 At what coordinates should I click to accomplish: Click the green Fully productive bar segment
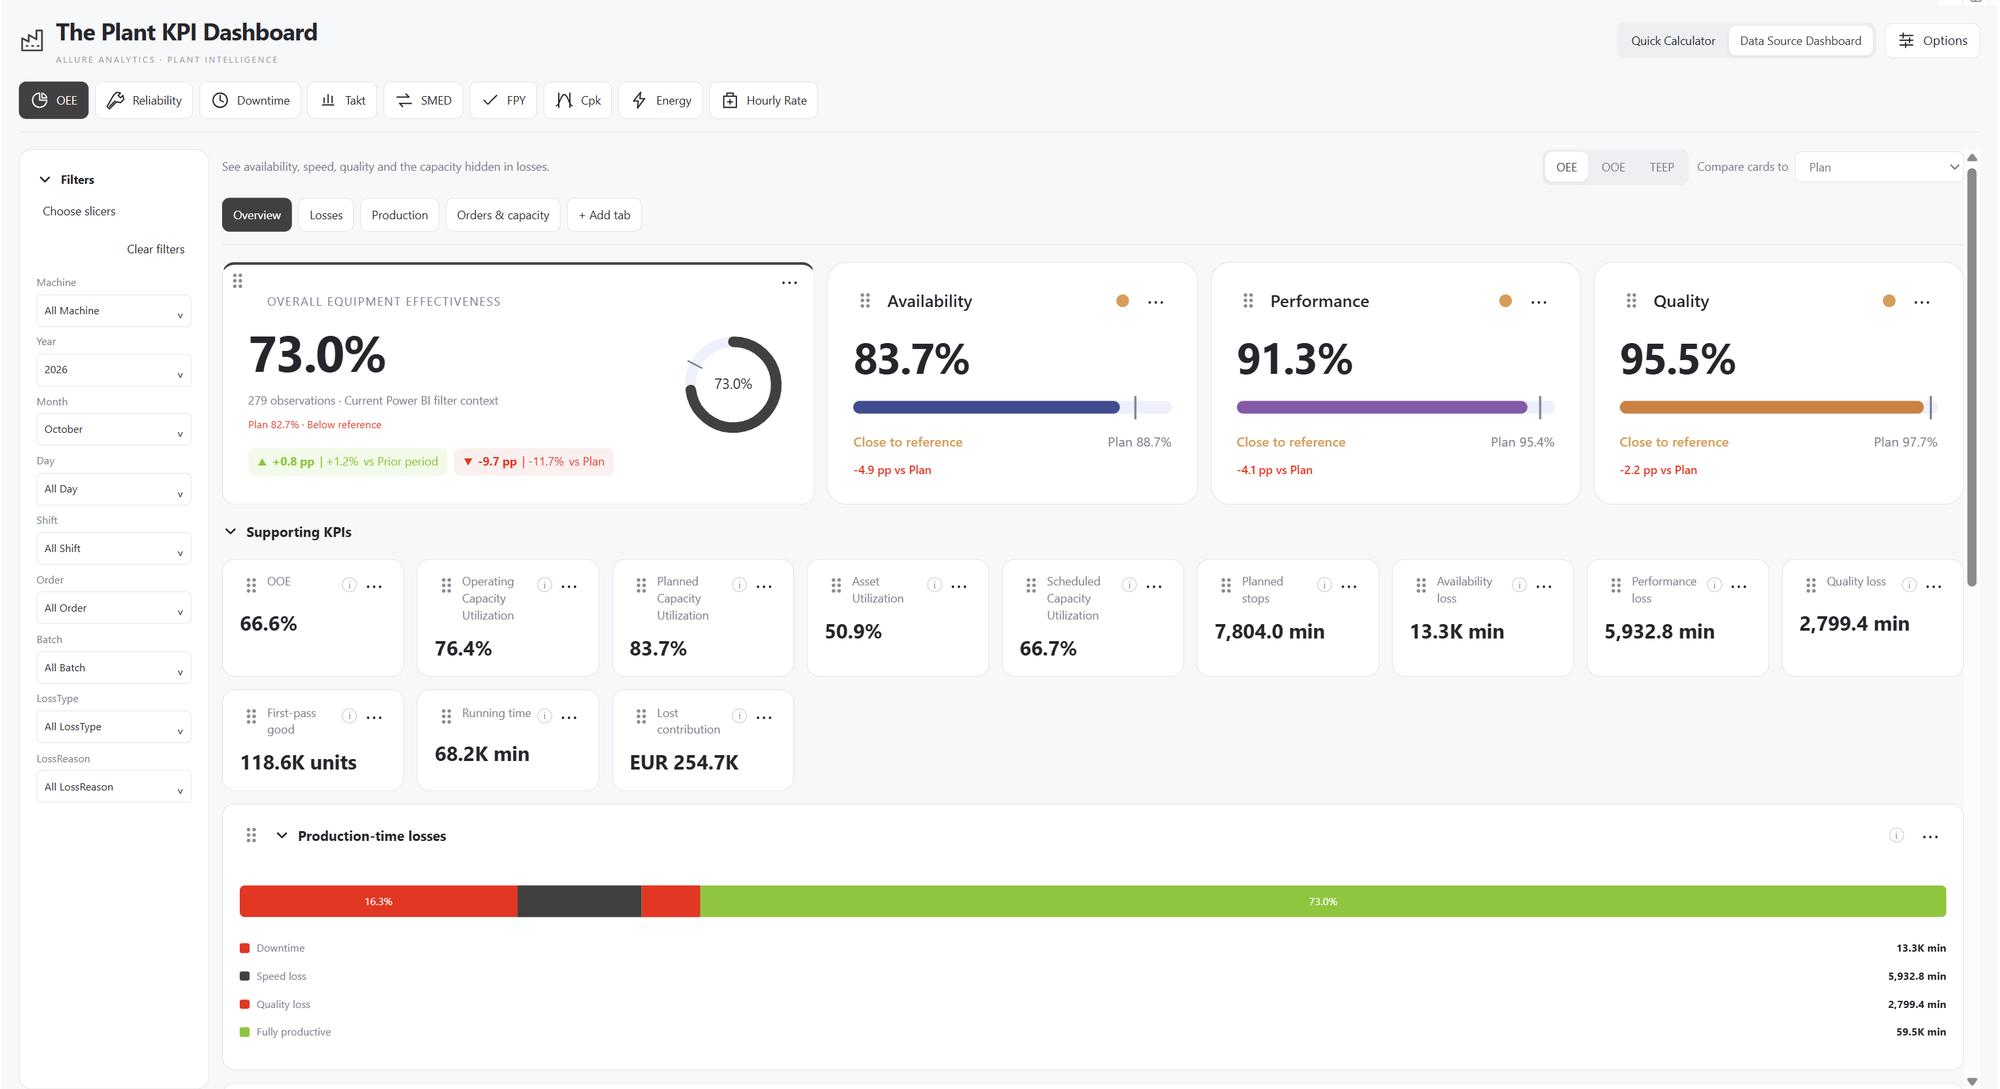(1322, 901)
